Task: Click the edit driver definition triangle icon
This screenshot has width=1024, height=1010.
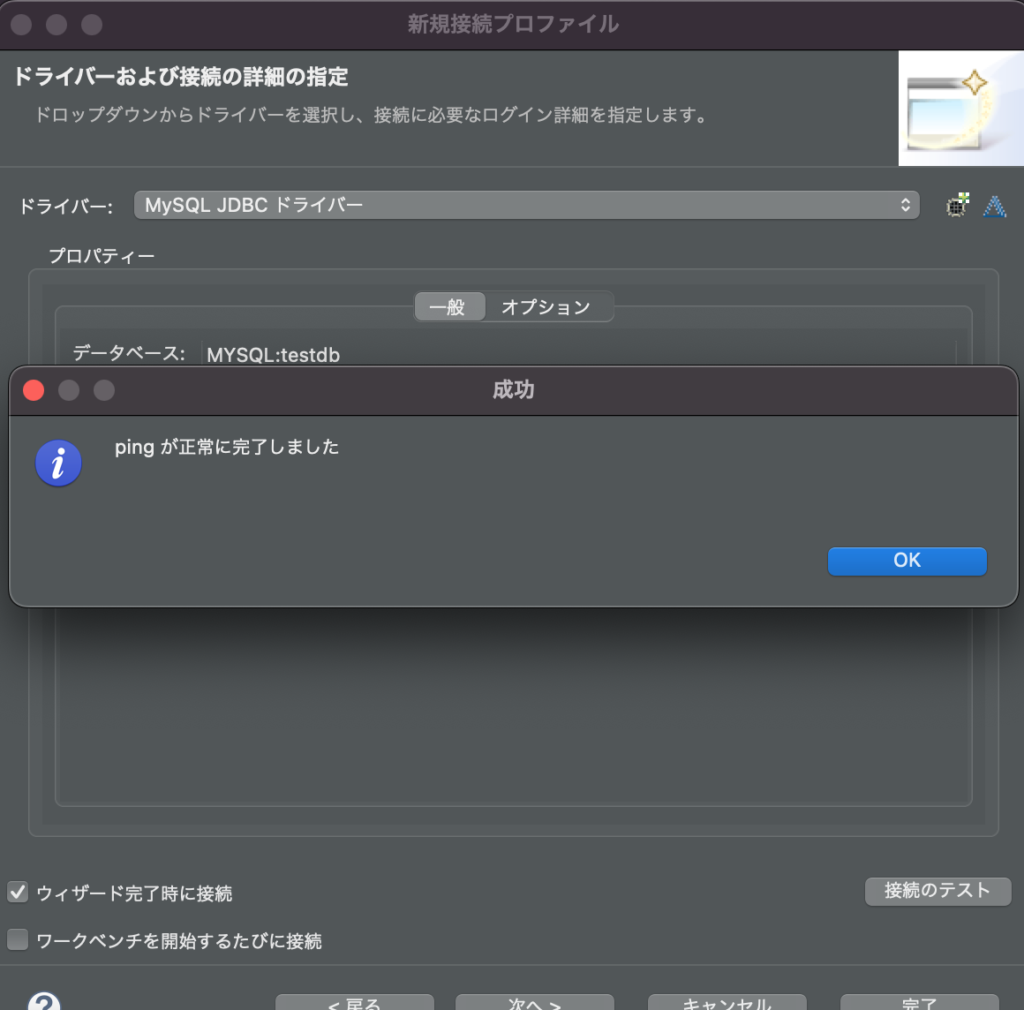Action: (x=995, y=206)
